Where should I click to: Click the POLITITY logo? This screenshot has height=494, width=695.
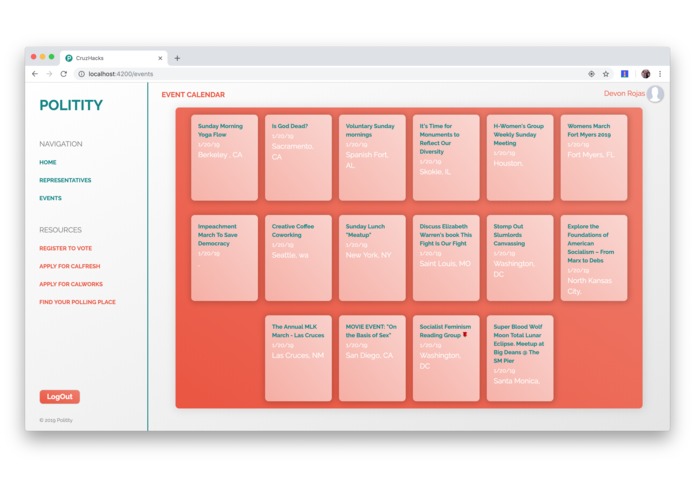[x=71, y=105]
